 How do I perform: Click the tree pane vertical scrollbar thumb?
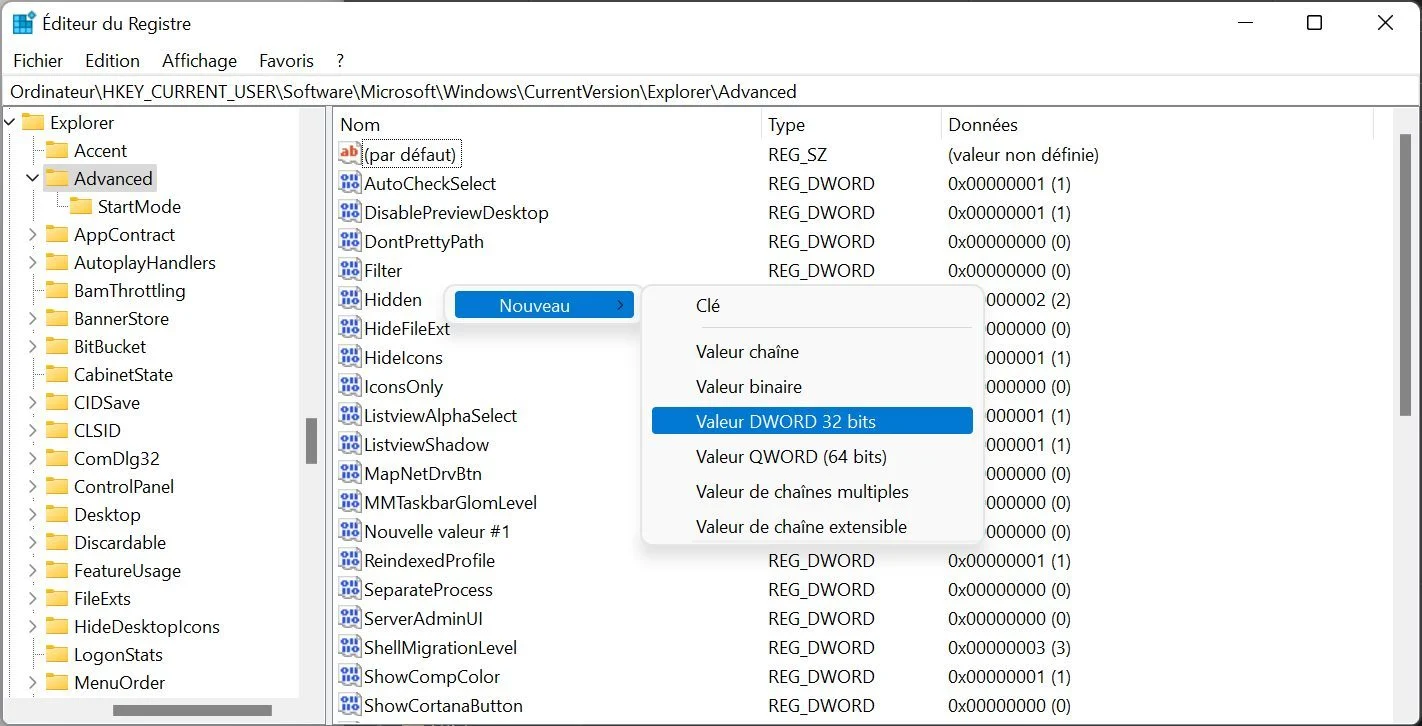pos(311,440)
